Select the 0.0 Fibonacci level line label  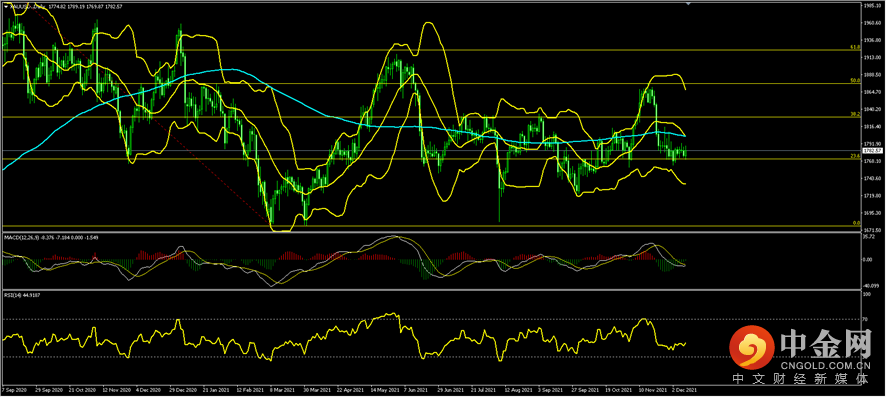point(856,223)
